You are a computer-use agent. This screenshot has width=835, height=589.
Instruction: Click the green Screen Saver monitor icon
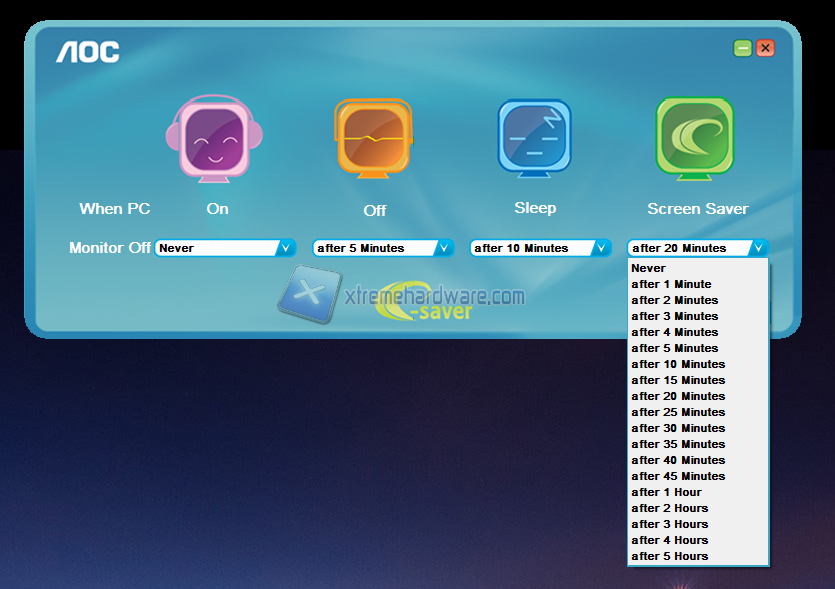(695, 138)
